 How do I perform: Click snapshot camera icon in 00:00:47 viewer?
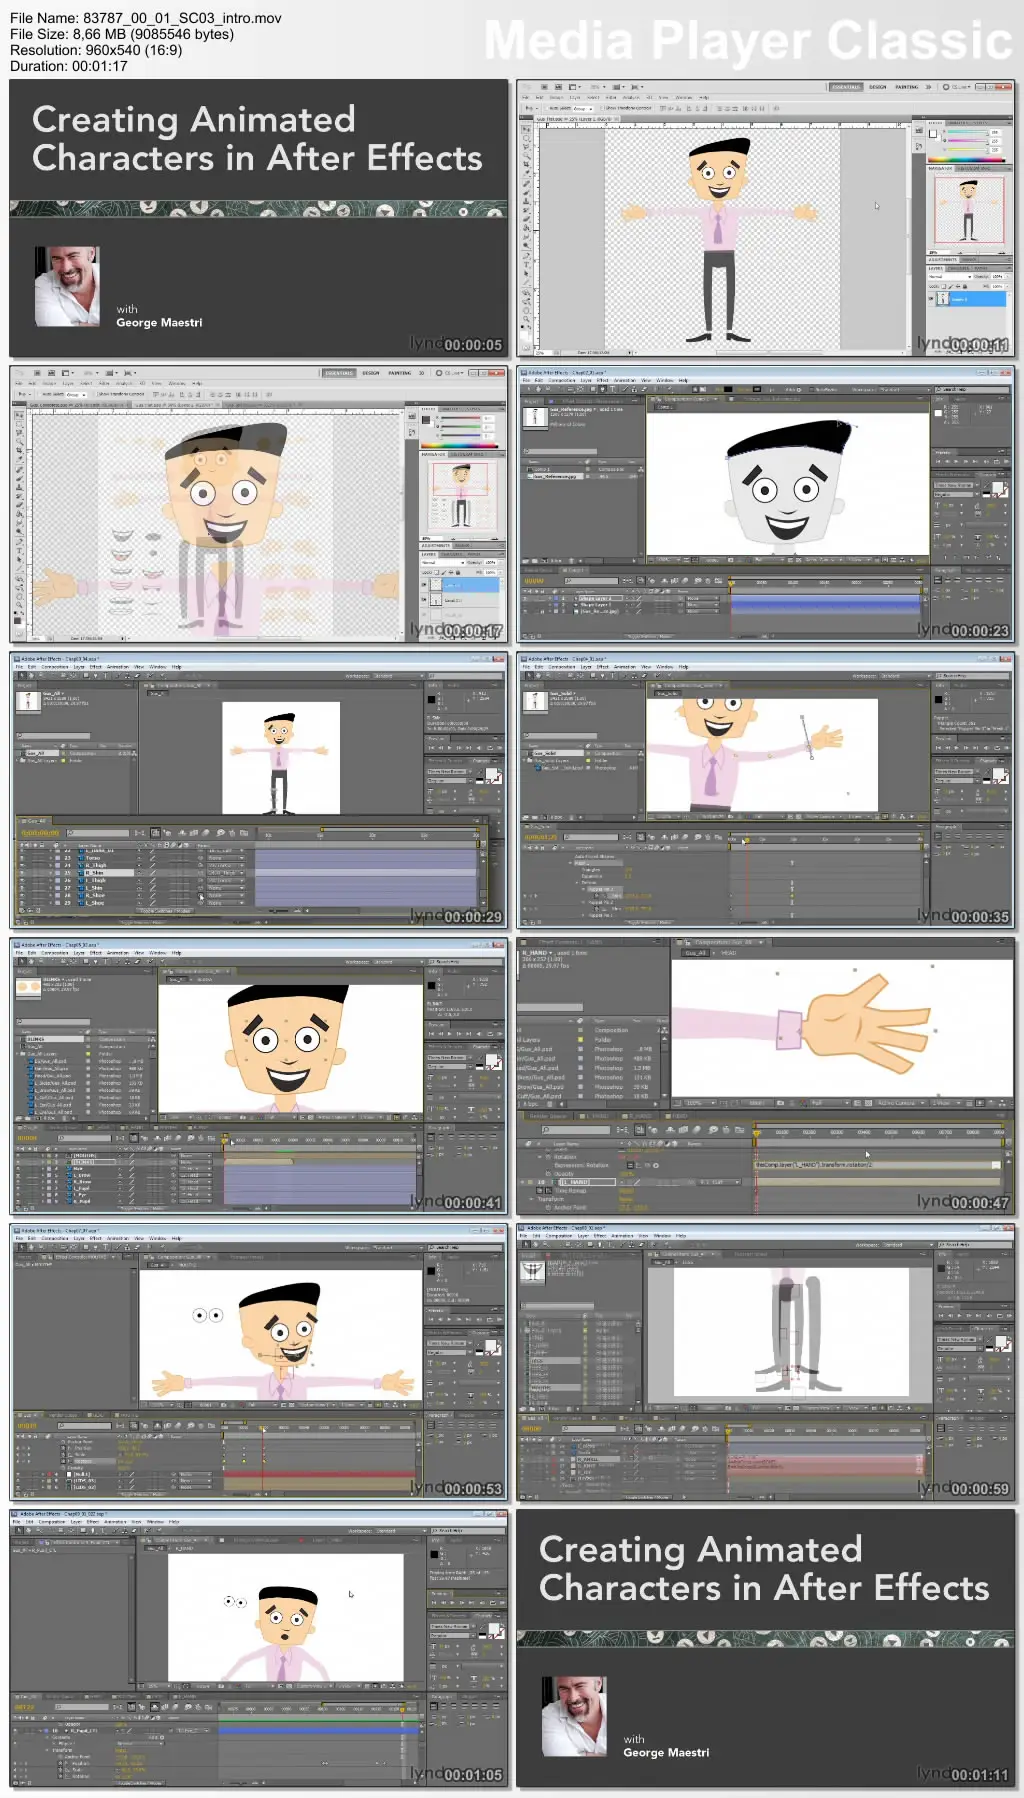pyautogui.click(x=780, y=1103)
